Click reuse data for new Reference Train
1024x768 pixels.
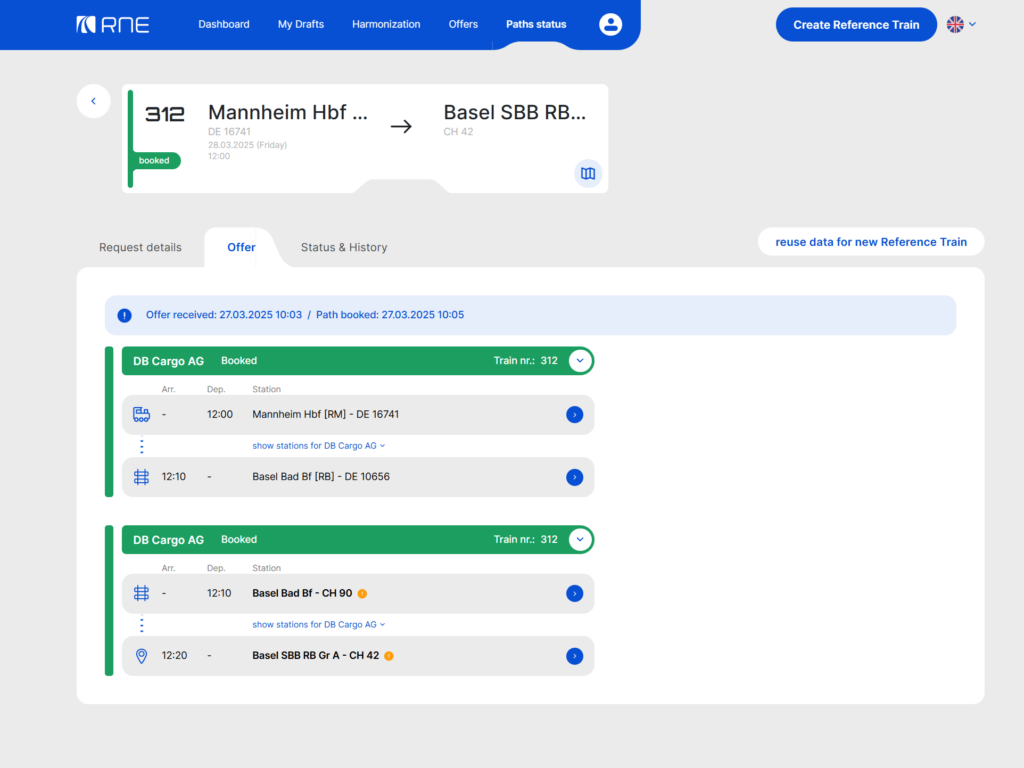pyautogui.click(x=870, y=242)
